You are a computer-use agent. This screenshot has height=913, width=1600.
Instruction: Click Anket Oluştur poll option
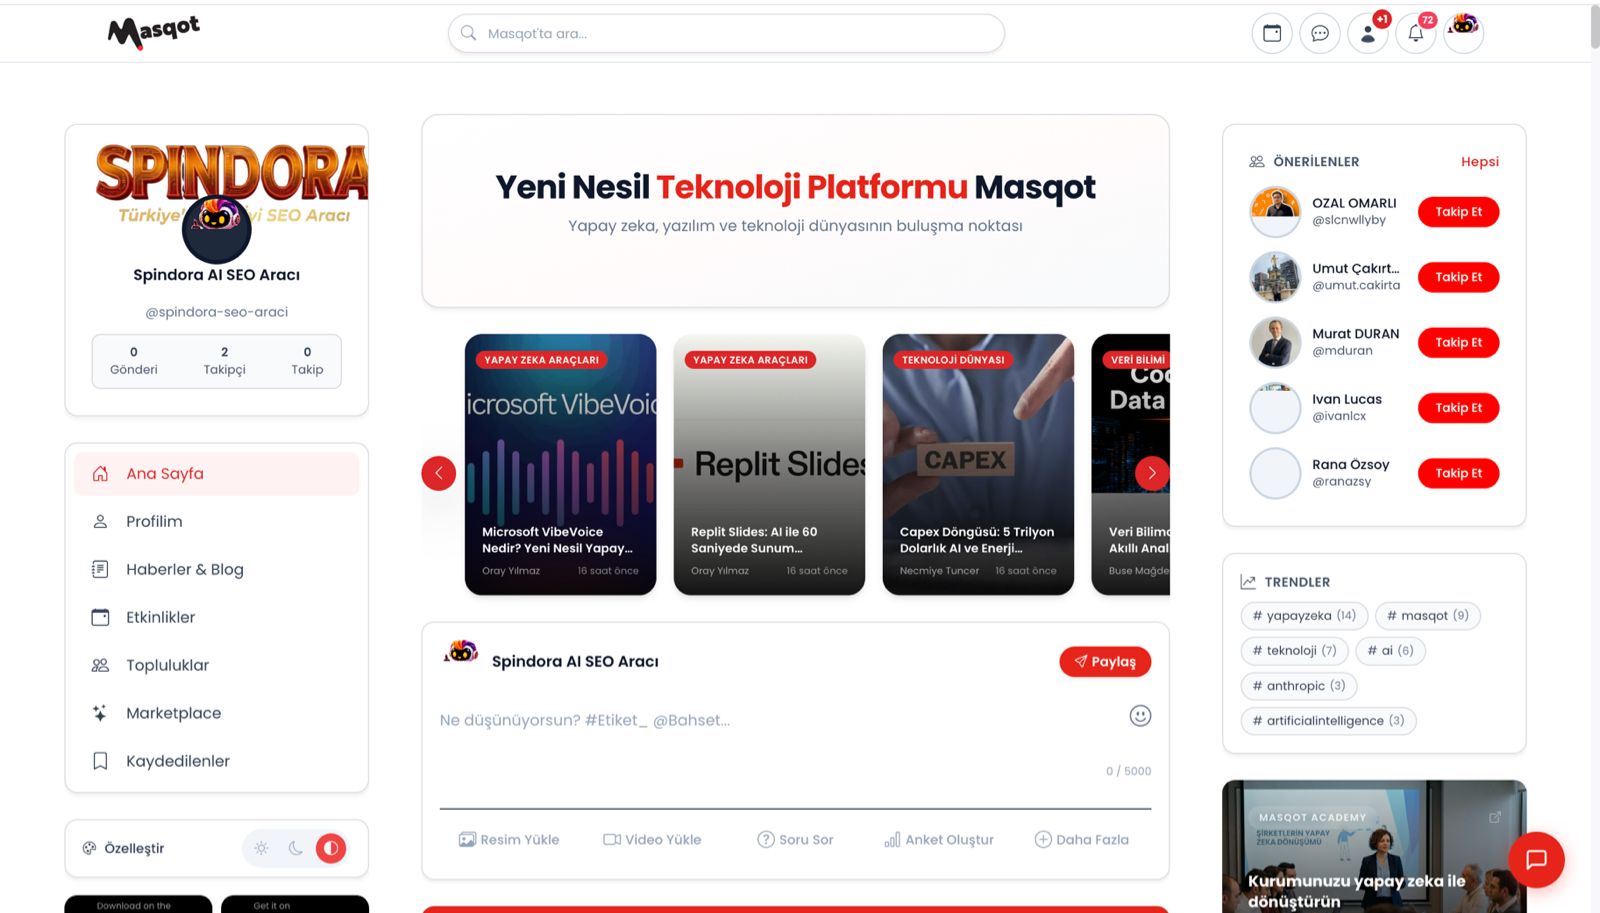click(x=939, y=839)
